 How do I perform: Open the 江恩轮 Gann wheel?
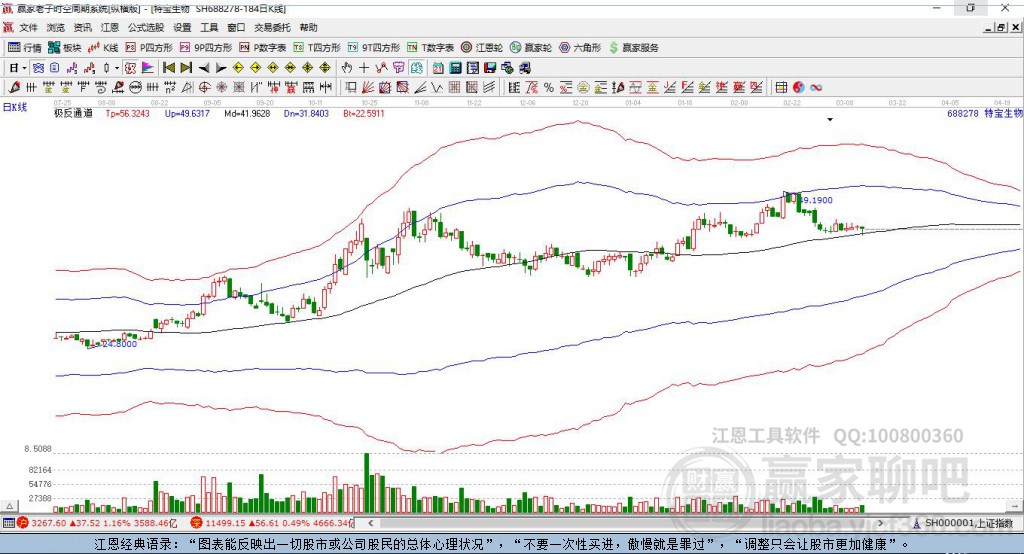482,48
